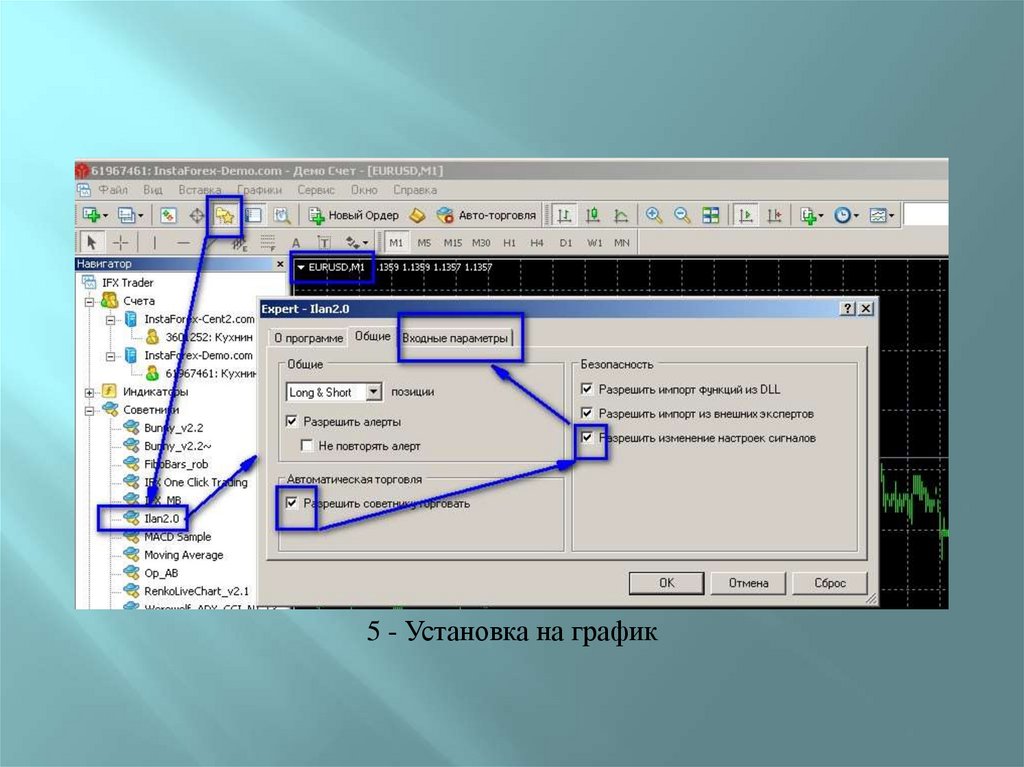Expand the Индикаторы tree node

click(x=89, y=392)
